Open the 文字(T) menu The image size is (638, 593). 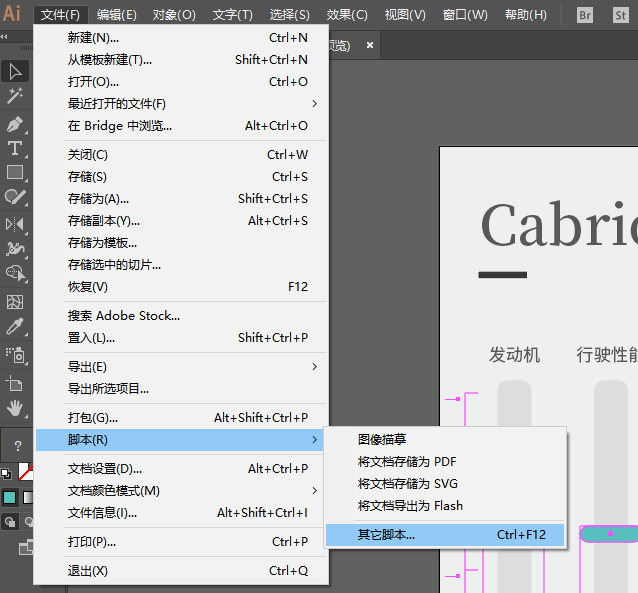point(233,15)
